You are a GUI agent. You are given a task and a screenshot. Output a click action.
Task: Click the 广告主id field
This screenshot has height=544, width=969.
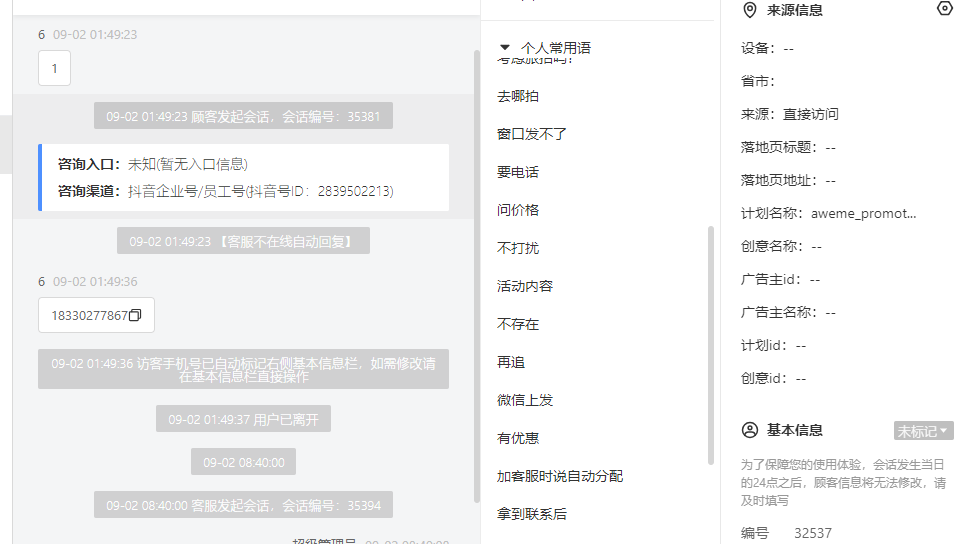coord(781,279)
